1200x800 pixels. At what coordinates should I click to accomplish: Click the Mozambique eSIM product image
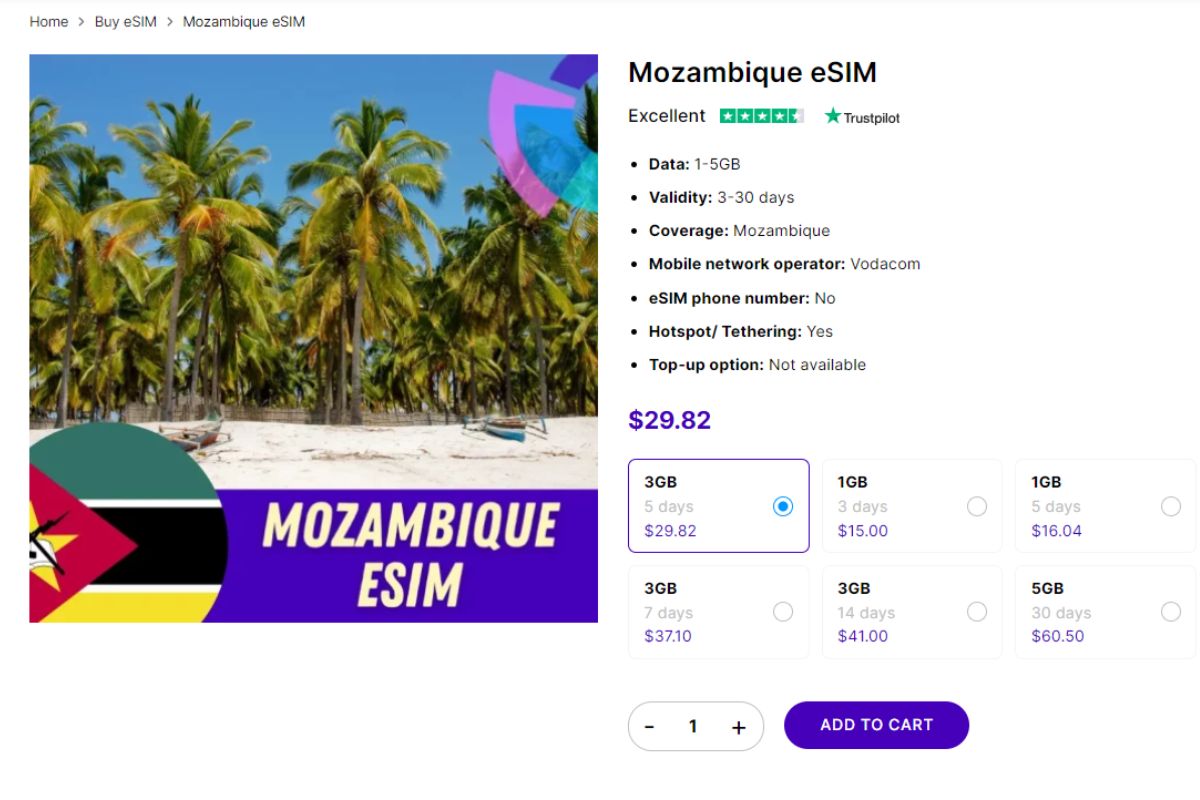click(x=313, y=340)
